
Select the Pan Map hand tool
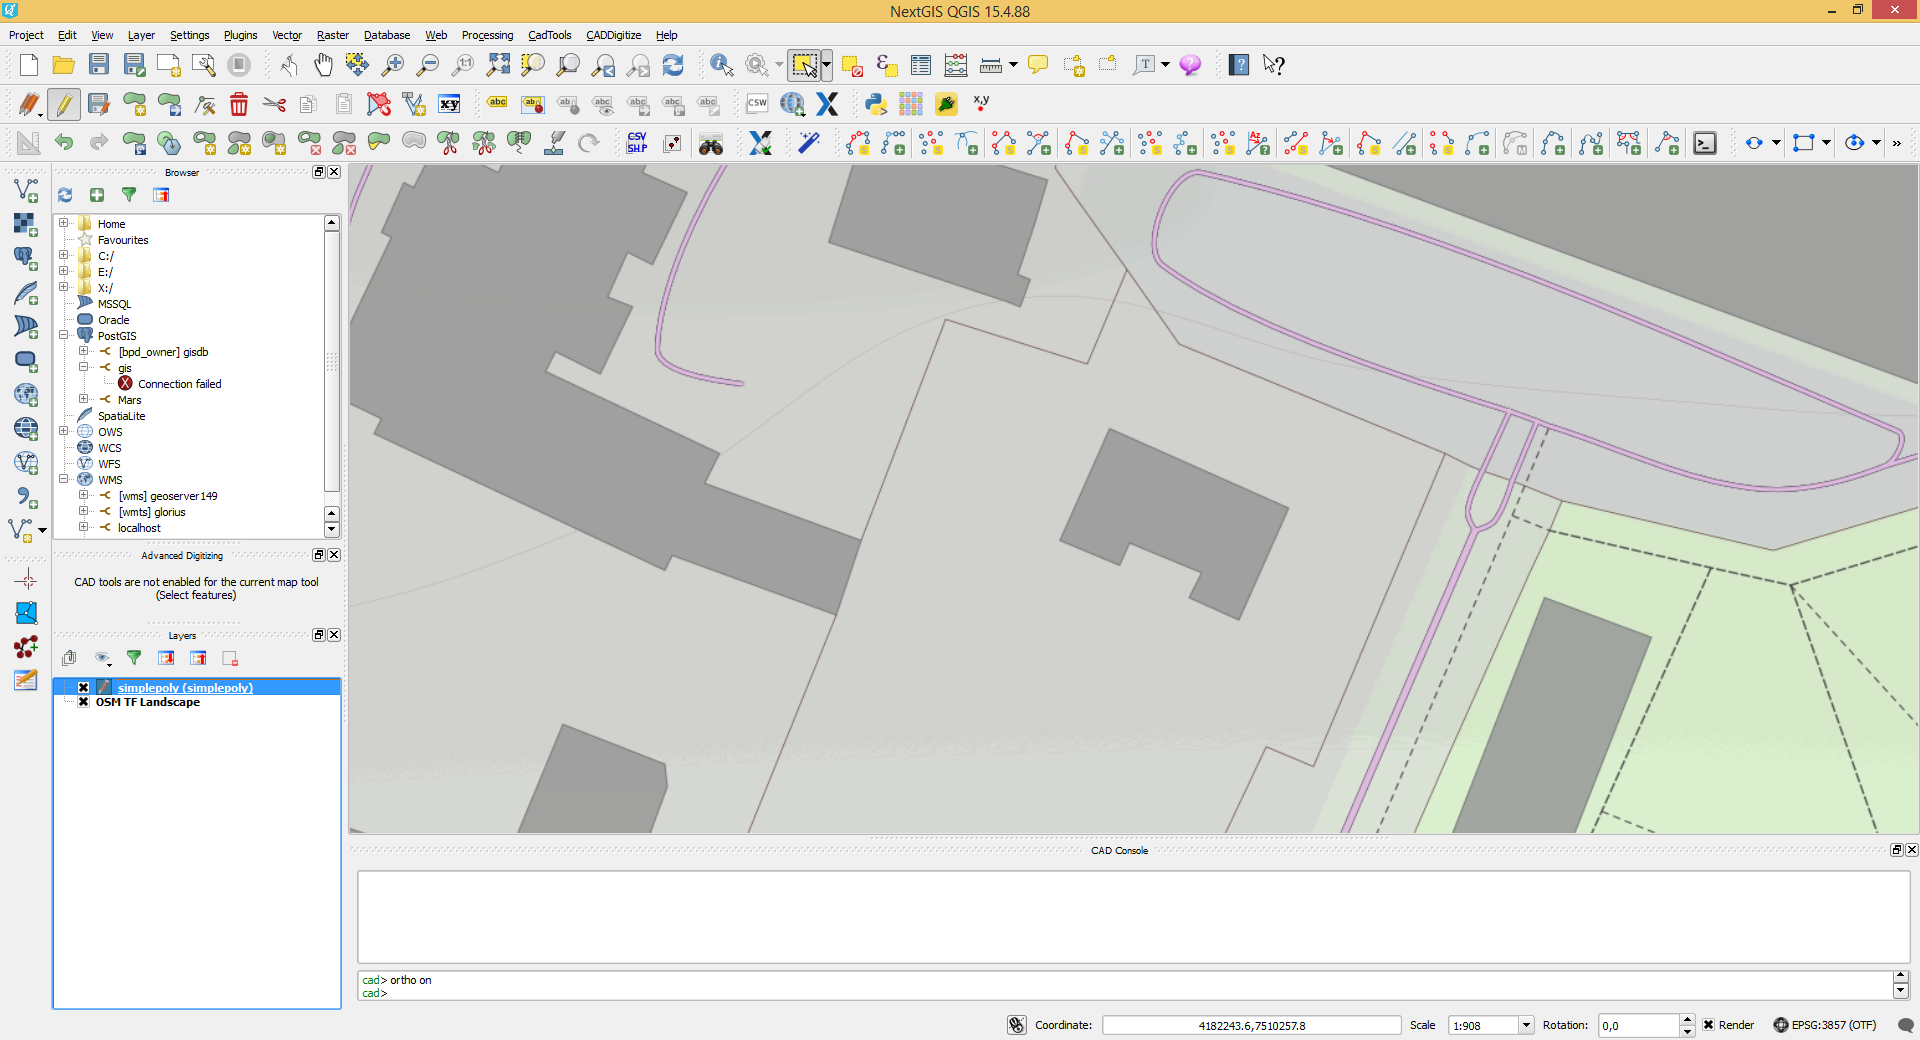pos(323,65)
